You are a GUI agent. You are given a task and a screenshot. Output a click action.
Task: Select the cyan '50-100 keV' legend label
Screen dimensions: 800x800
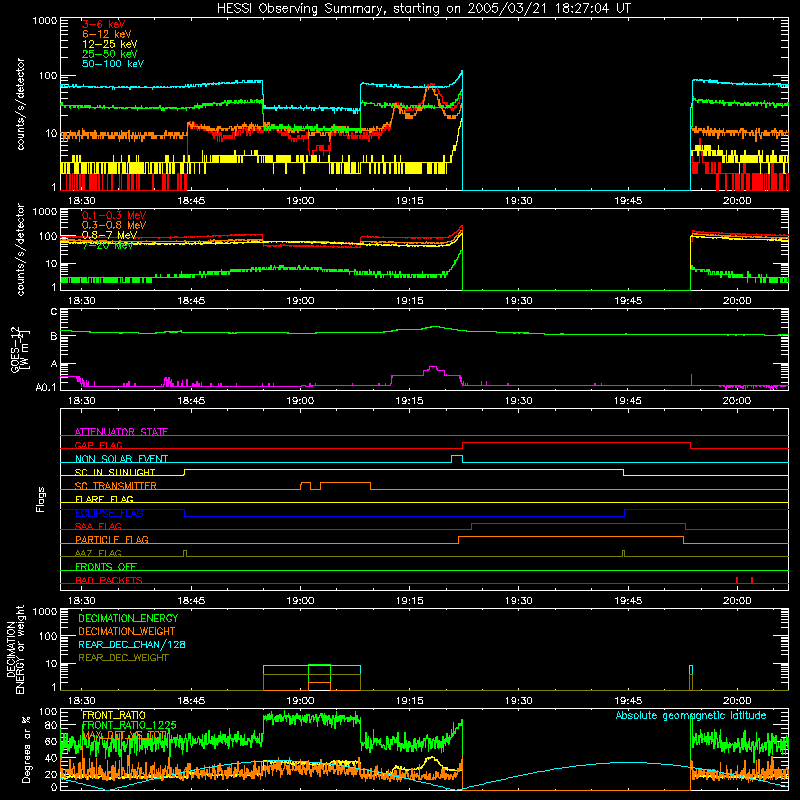pos(113,64)
